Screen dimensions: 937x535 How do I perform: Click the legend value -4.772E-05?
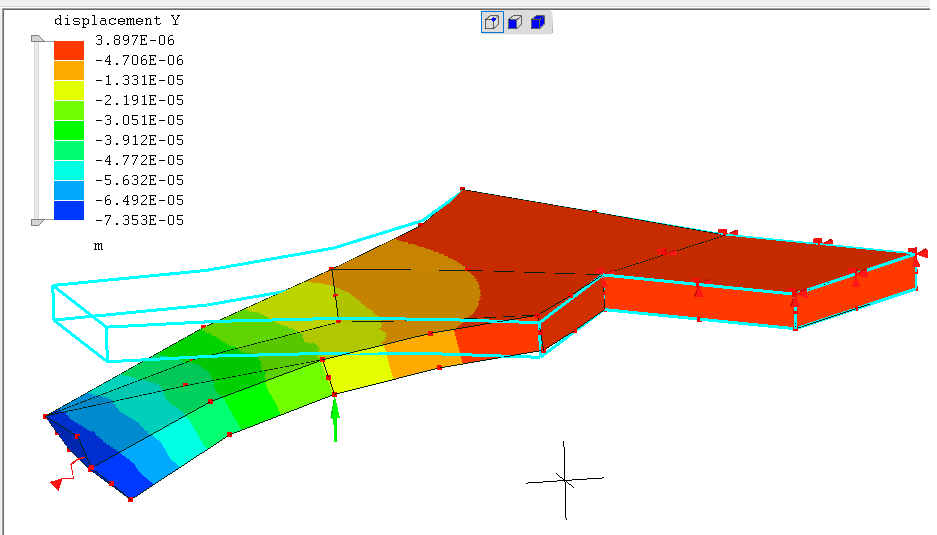139,160
